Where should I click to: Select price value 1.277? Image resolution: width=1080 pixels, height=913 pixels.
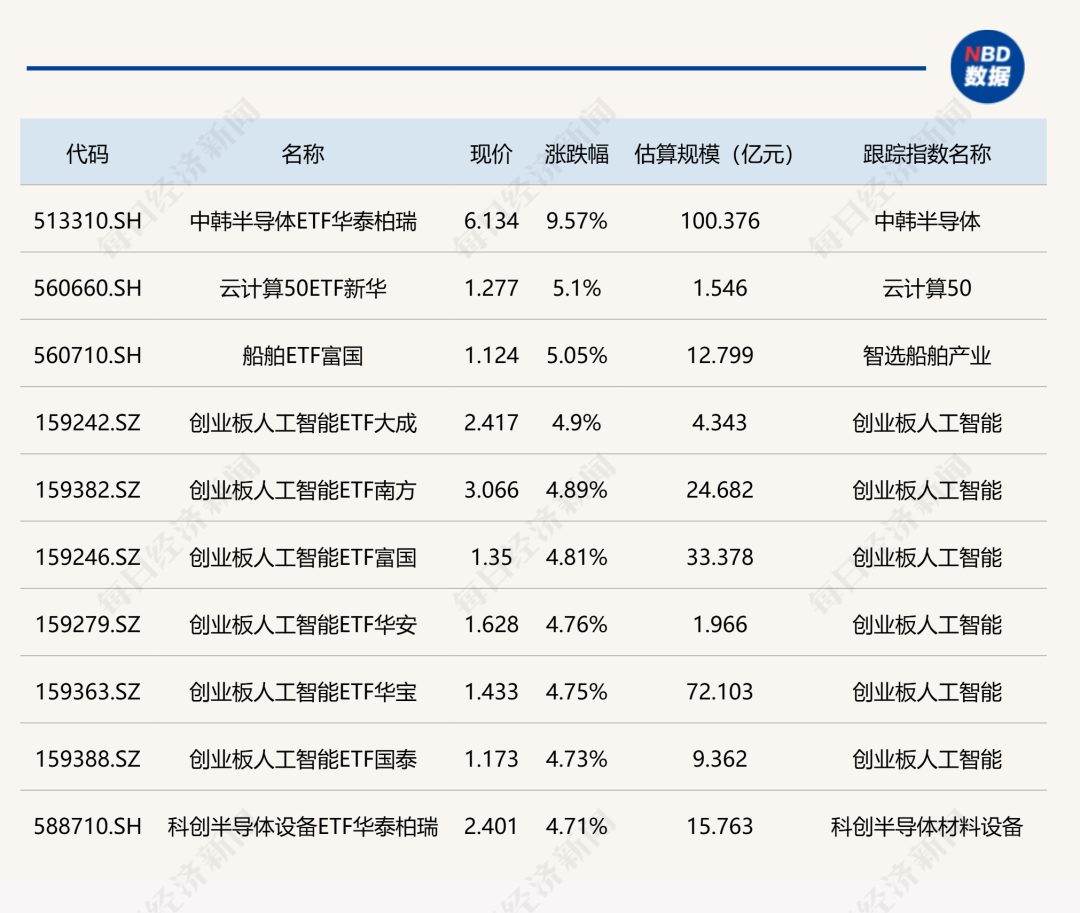pos(491,288)
